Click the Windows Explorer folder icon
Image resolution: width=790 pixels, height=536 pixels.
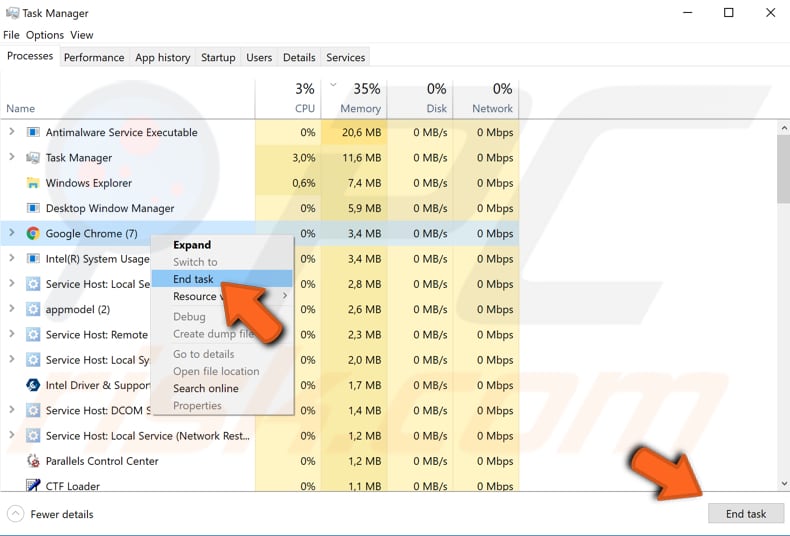pyautogui.click(x=33, y=183)
